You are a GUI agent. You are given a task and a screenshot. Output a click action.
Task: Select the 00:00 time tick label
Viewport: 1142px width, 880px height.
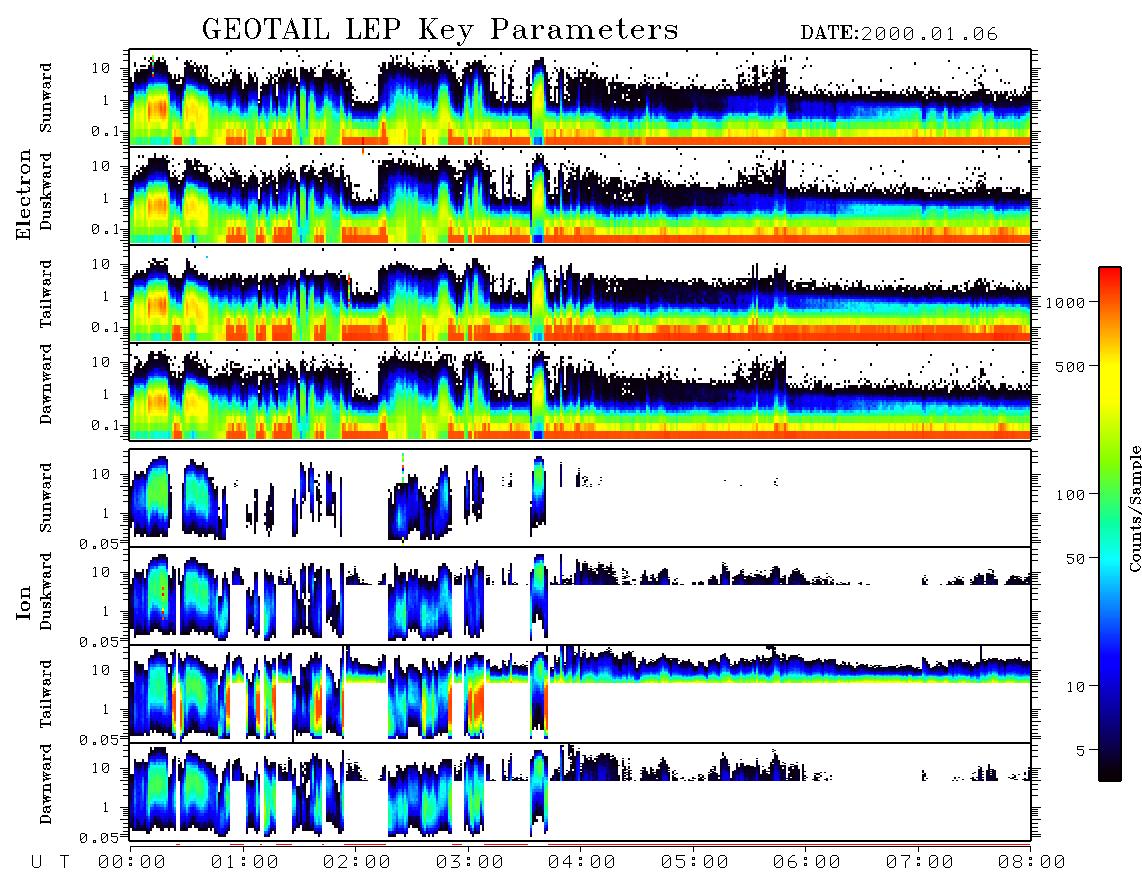(132, 862)
